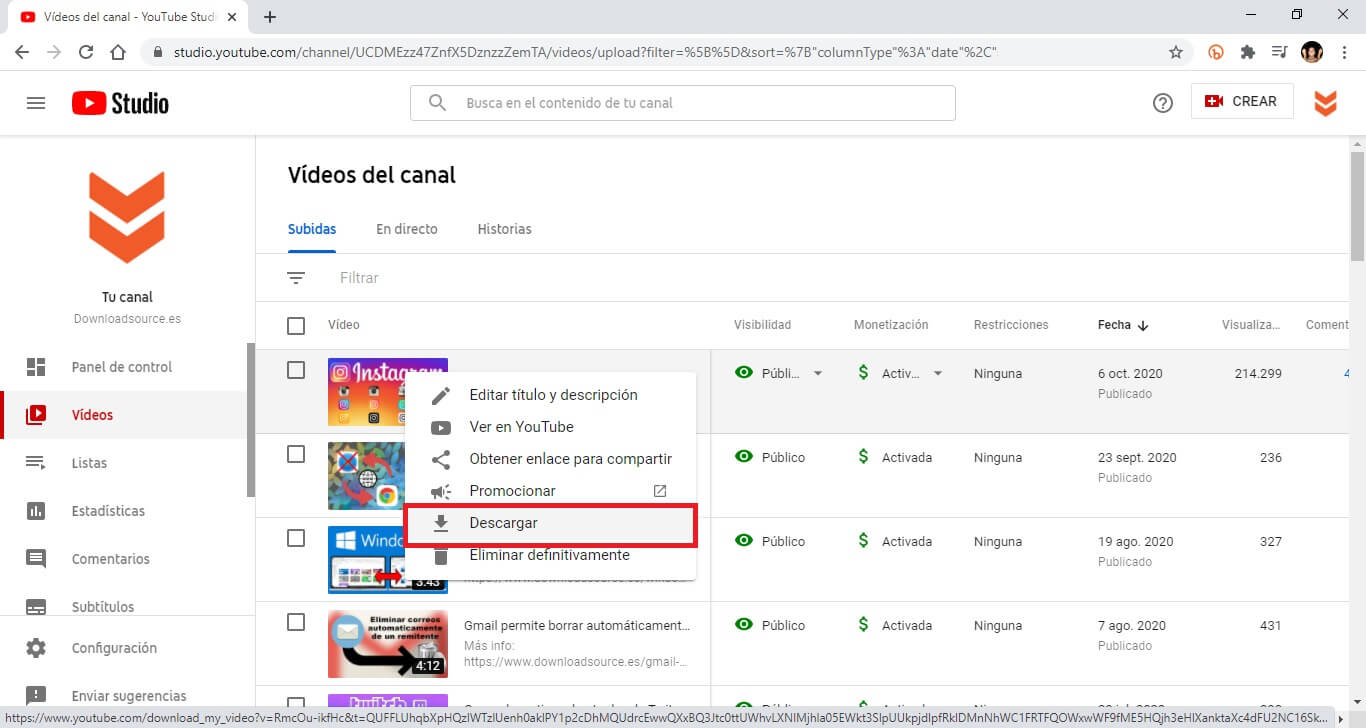Select Eliminar definitivamente menu item
The image size is (1366, 728).
click(550, 556)
